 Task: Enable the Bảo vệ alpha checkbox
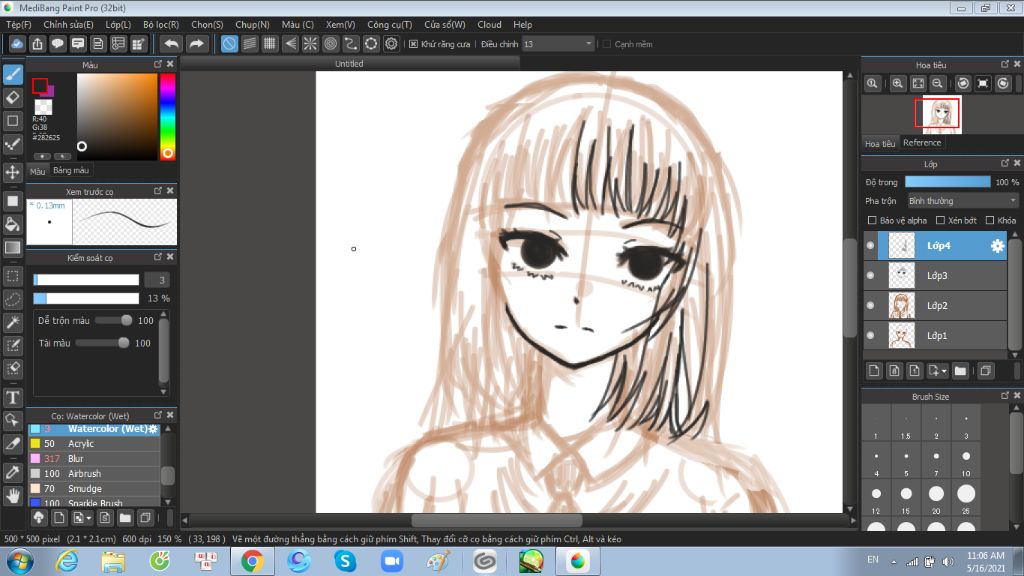click(872, 220)
